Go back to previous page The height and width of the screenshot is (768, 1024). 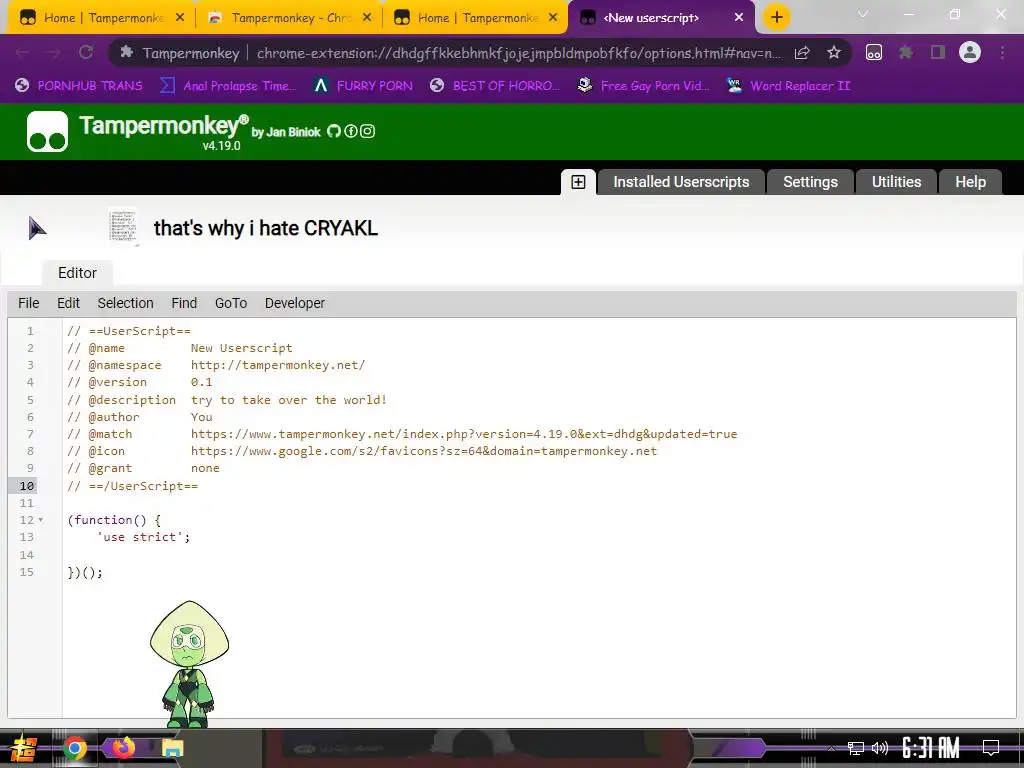[x=22, y=52]
